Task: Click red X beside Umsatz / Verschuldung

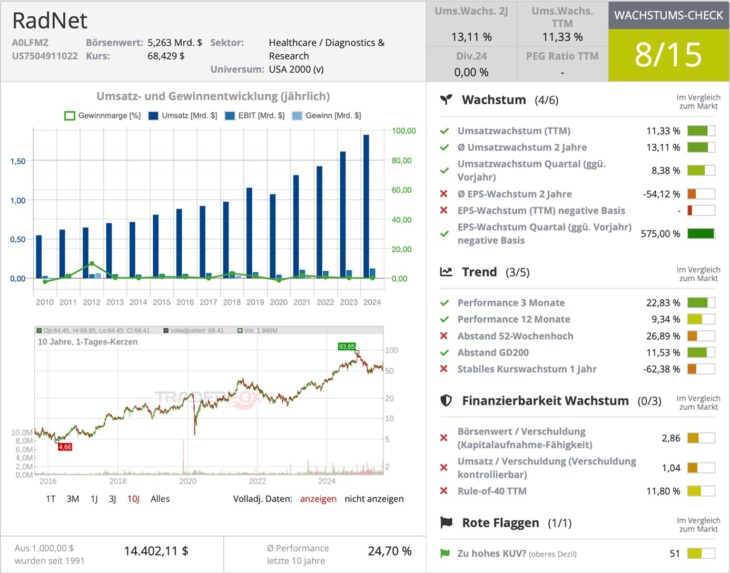Action: click(x=444, y=467)
